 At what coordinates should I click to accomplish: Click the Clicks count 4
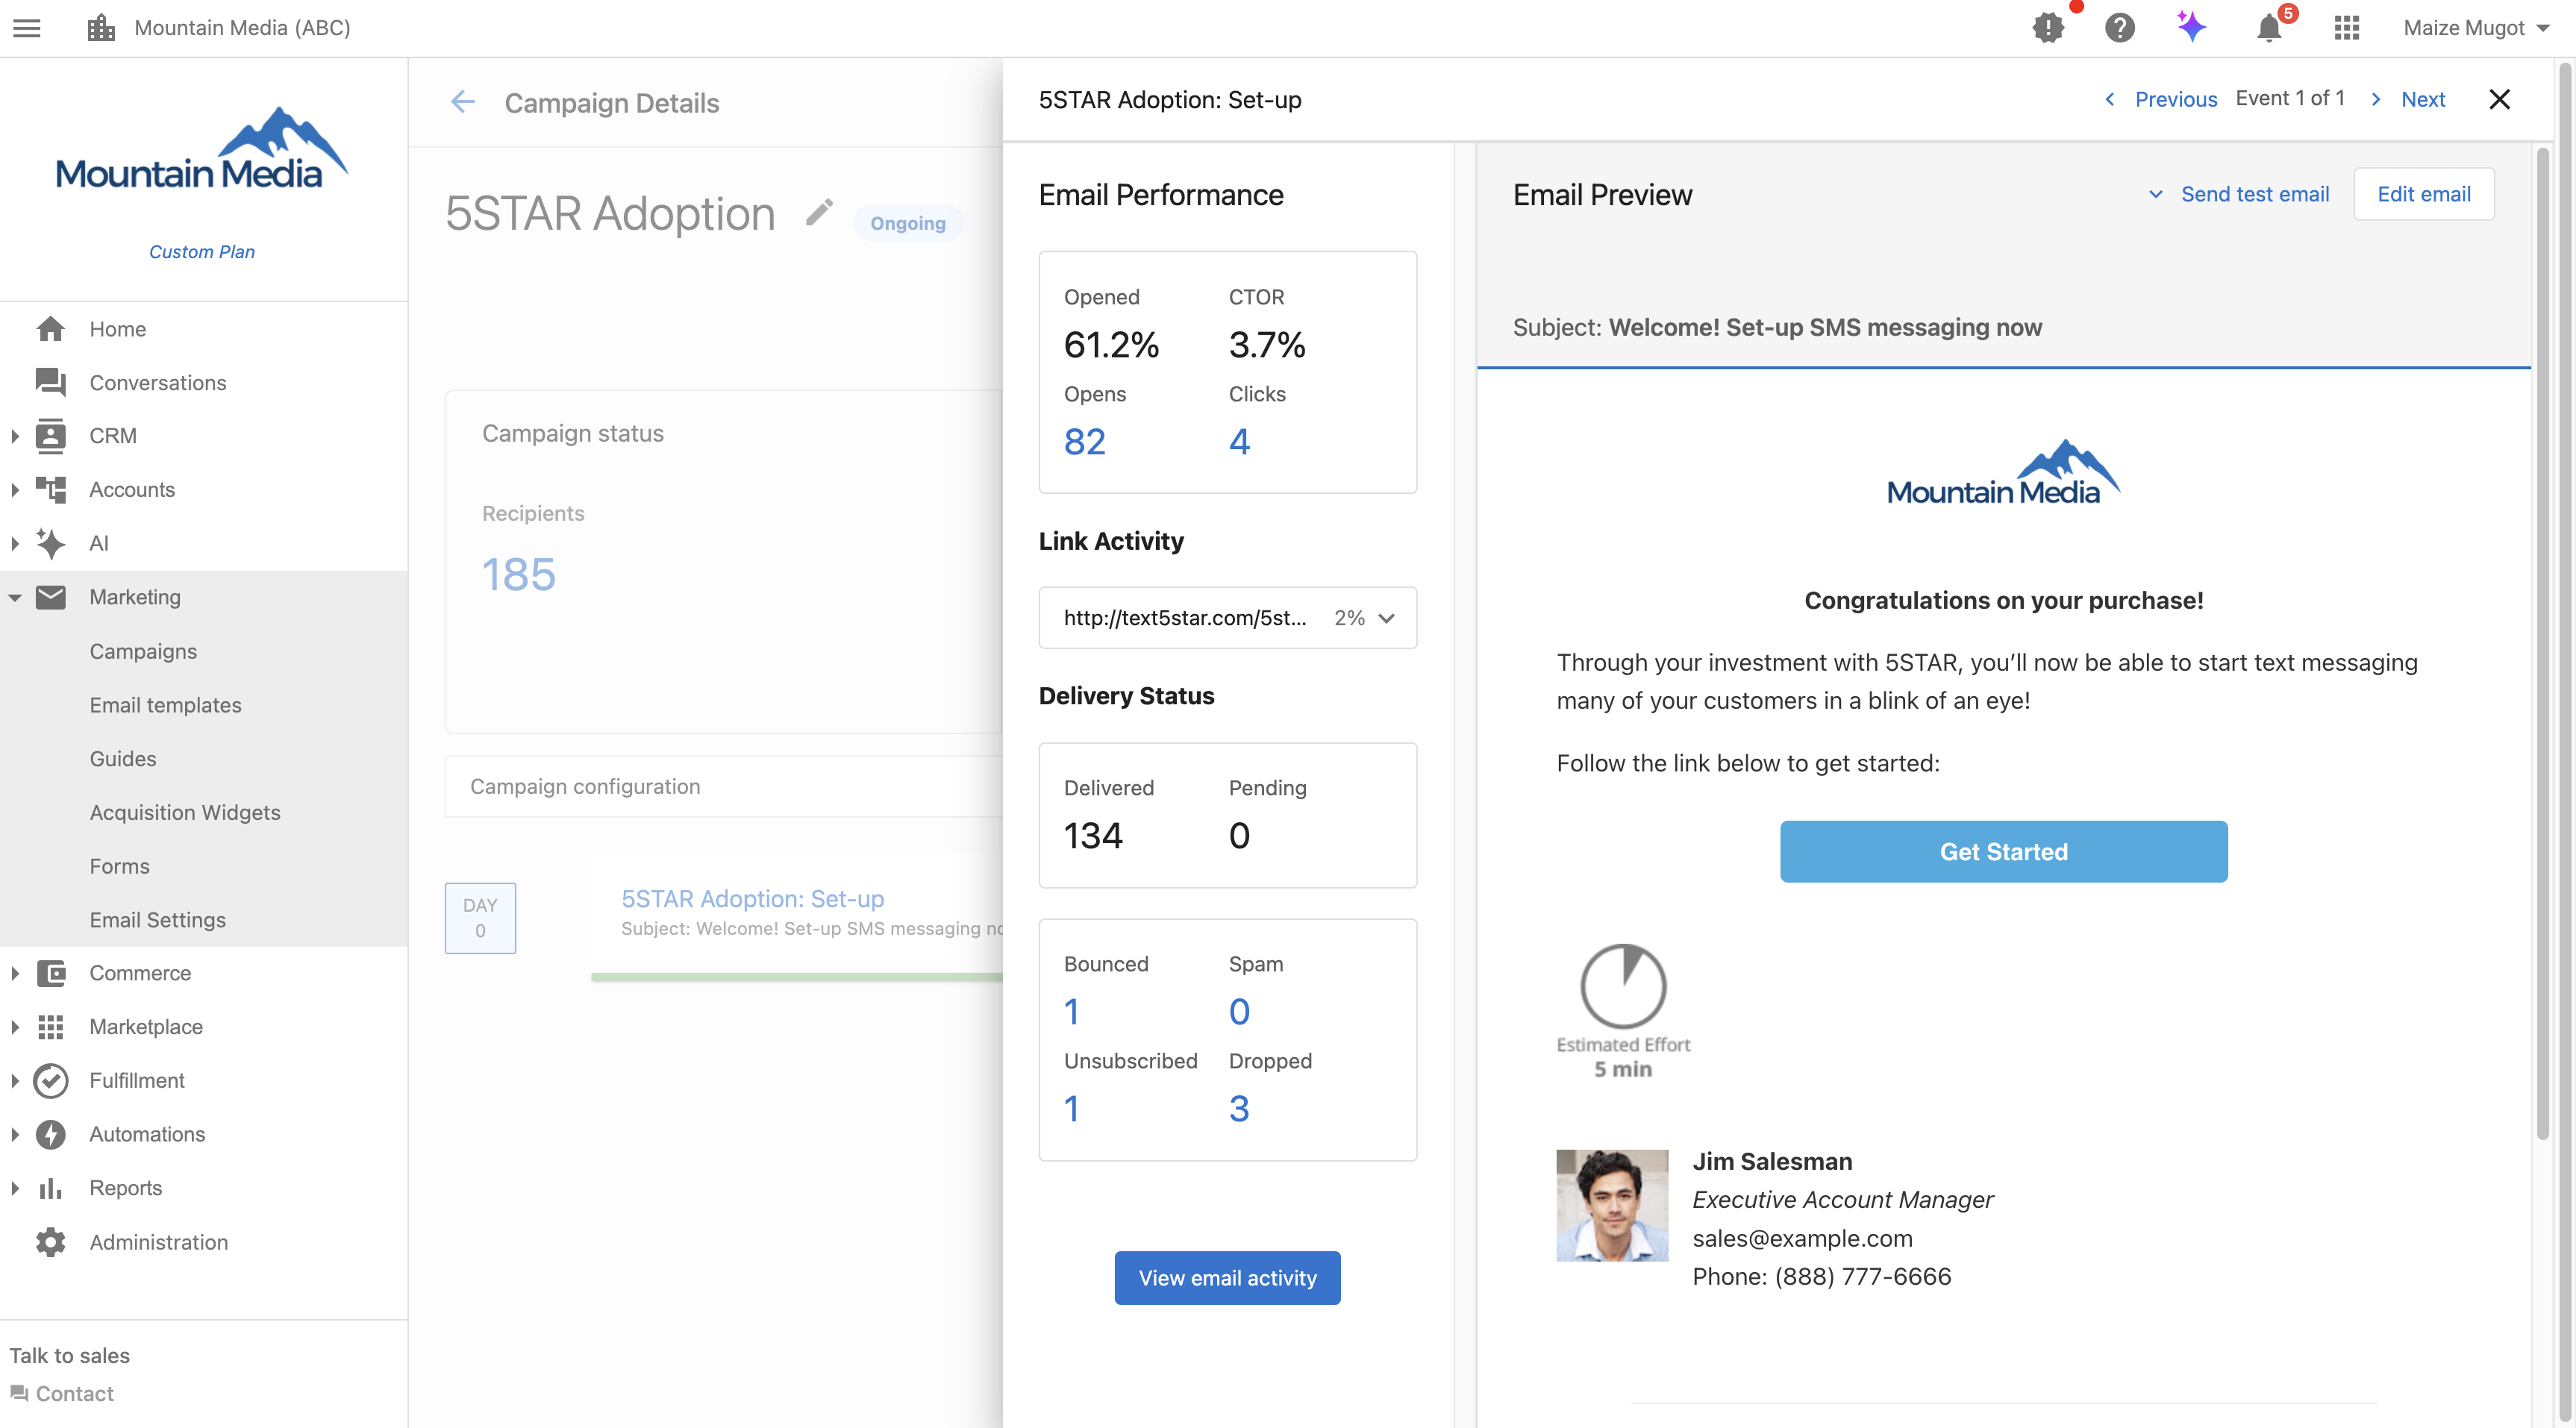1239,441
